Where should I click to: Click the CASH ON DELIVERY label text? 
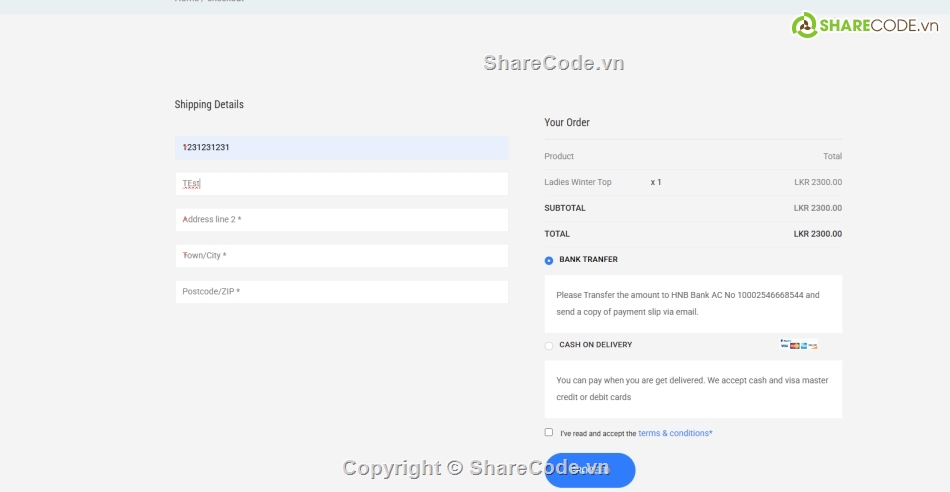[x=595, y=345]
